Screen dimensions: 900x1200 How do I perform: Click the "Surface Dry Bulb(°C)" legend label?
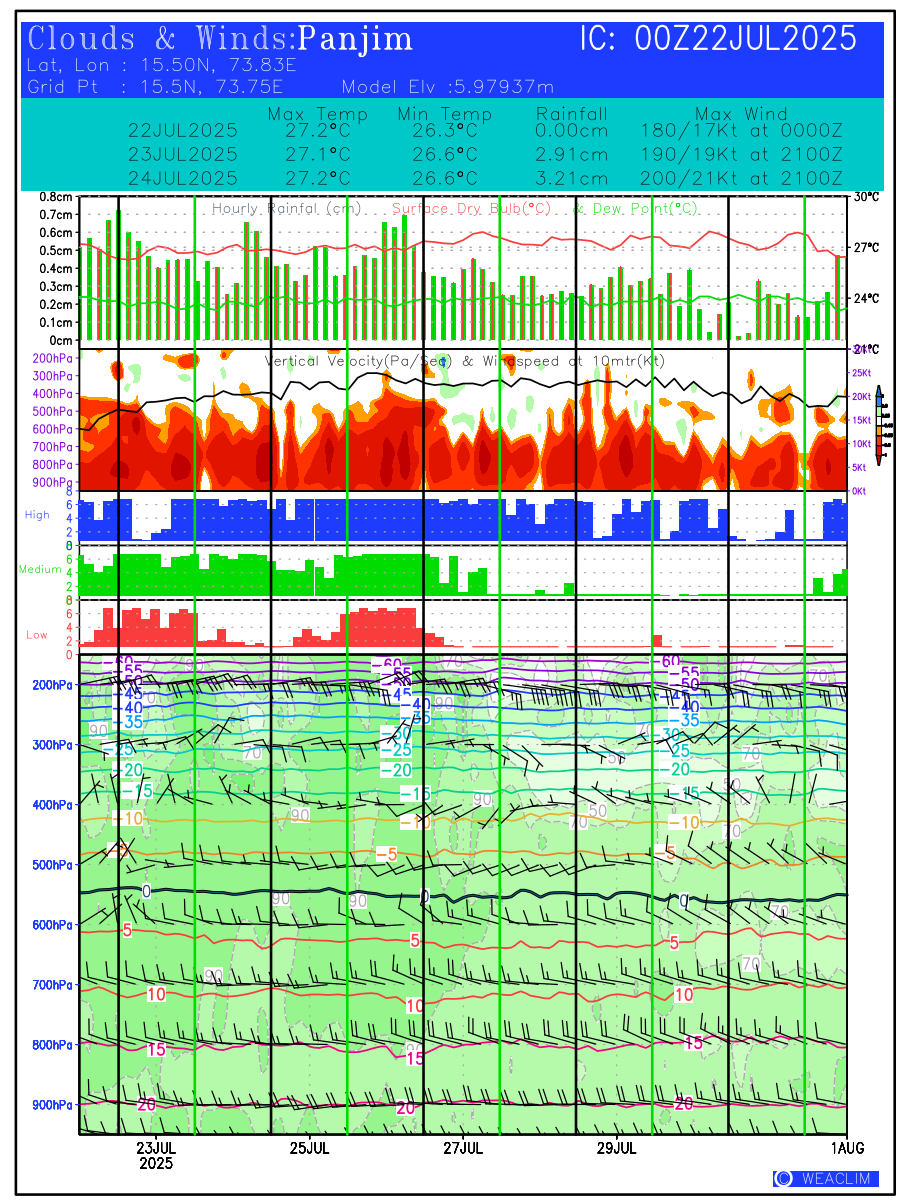(471, 209)
